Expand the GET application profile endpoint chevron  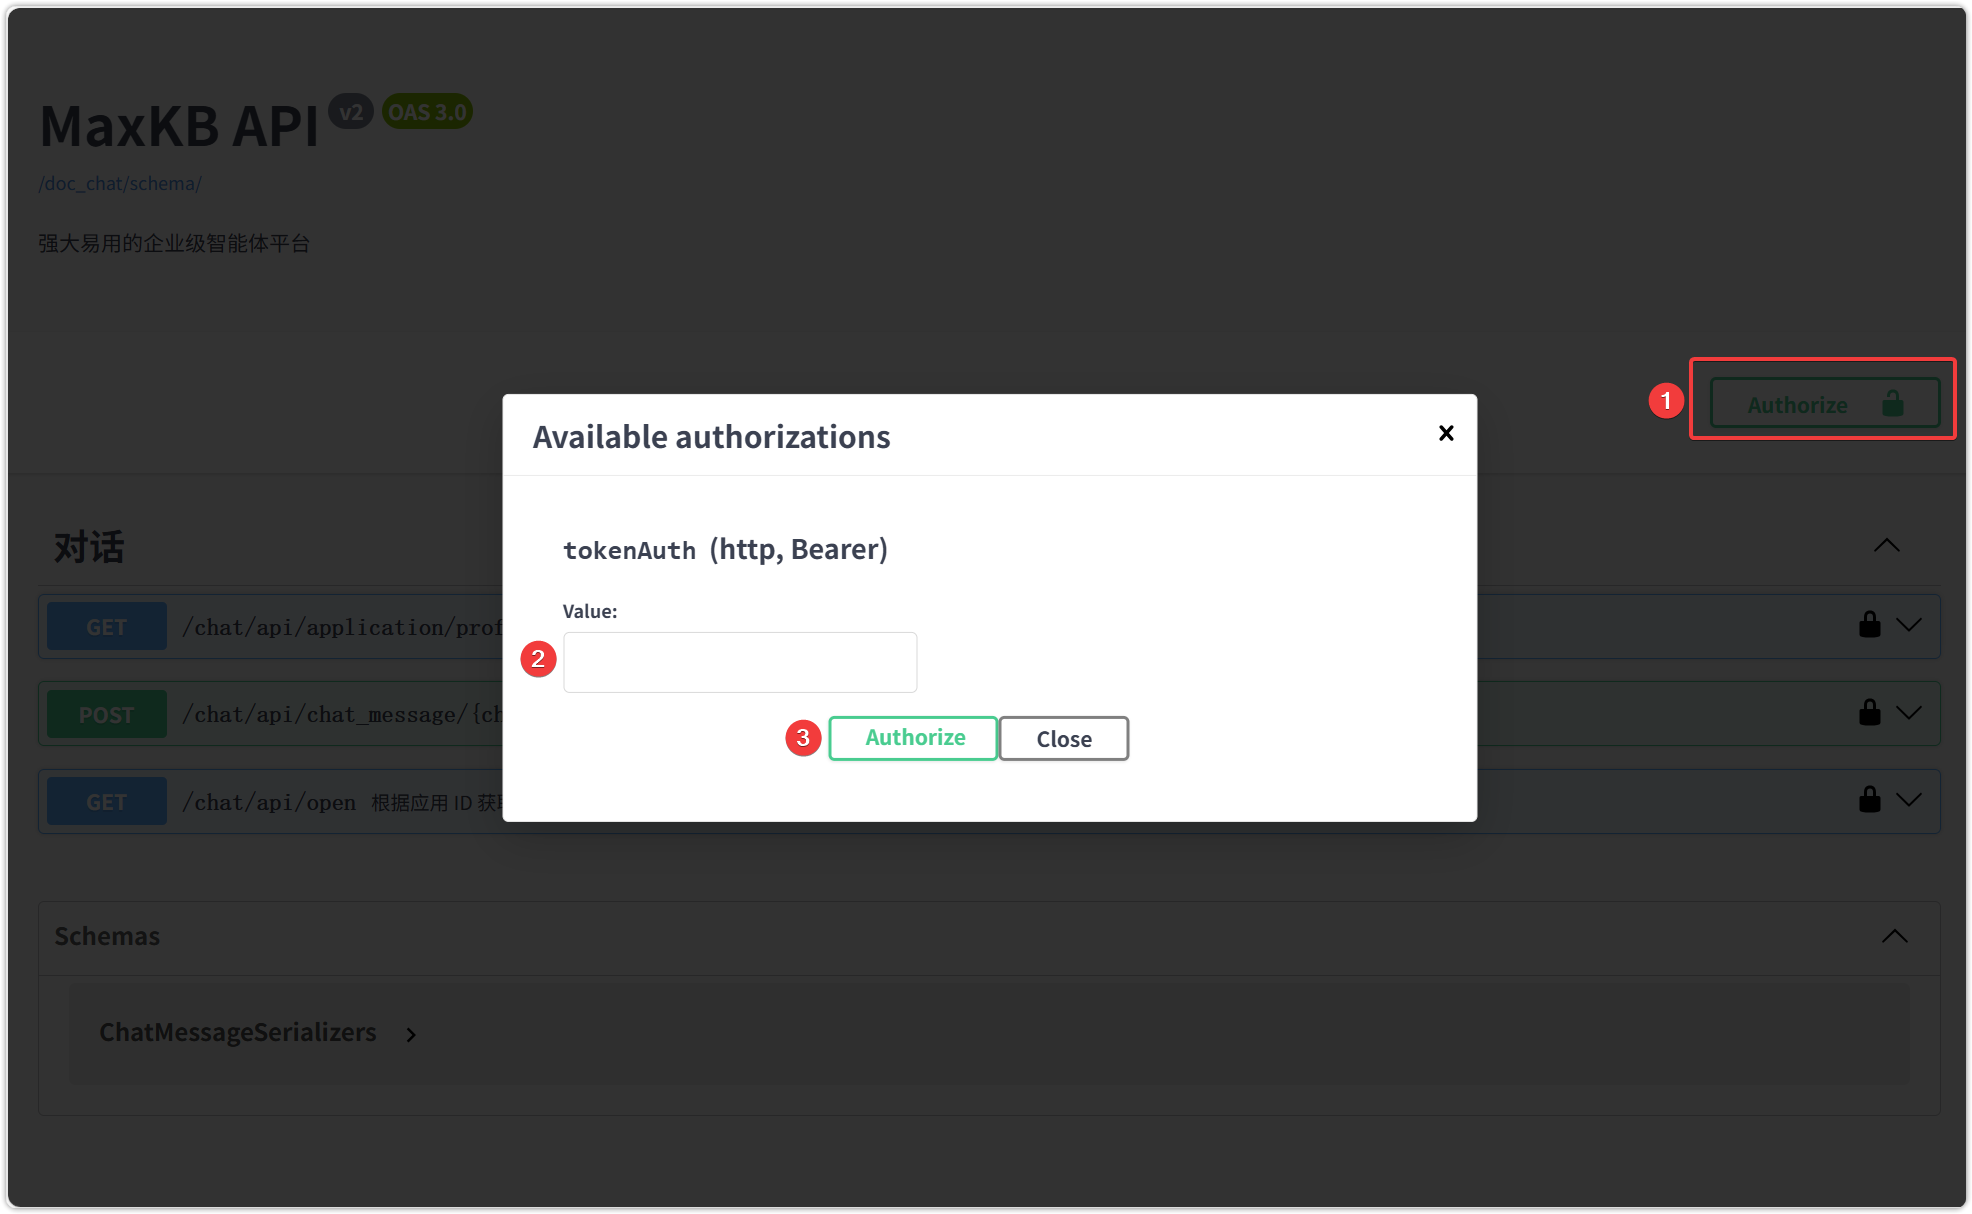(x=1909, y=625)
